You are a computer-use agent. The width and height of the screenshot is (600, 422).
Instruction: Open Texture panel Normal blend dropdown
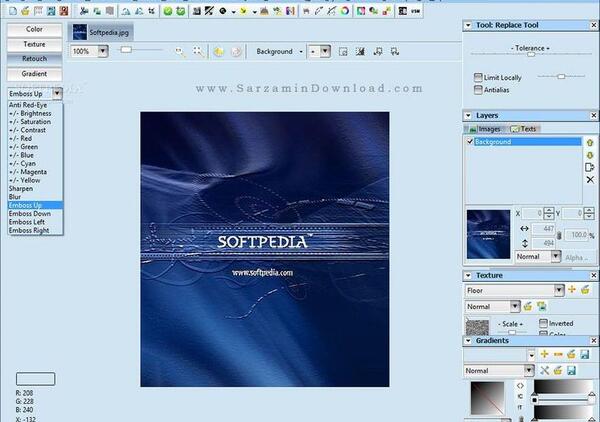pos(515,306)
